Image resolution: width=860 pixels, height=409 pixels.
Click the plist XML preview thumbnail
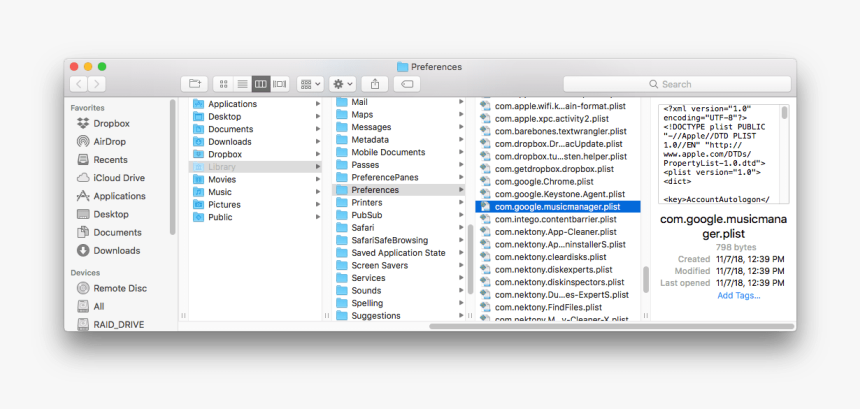(724, 154)
